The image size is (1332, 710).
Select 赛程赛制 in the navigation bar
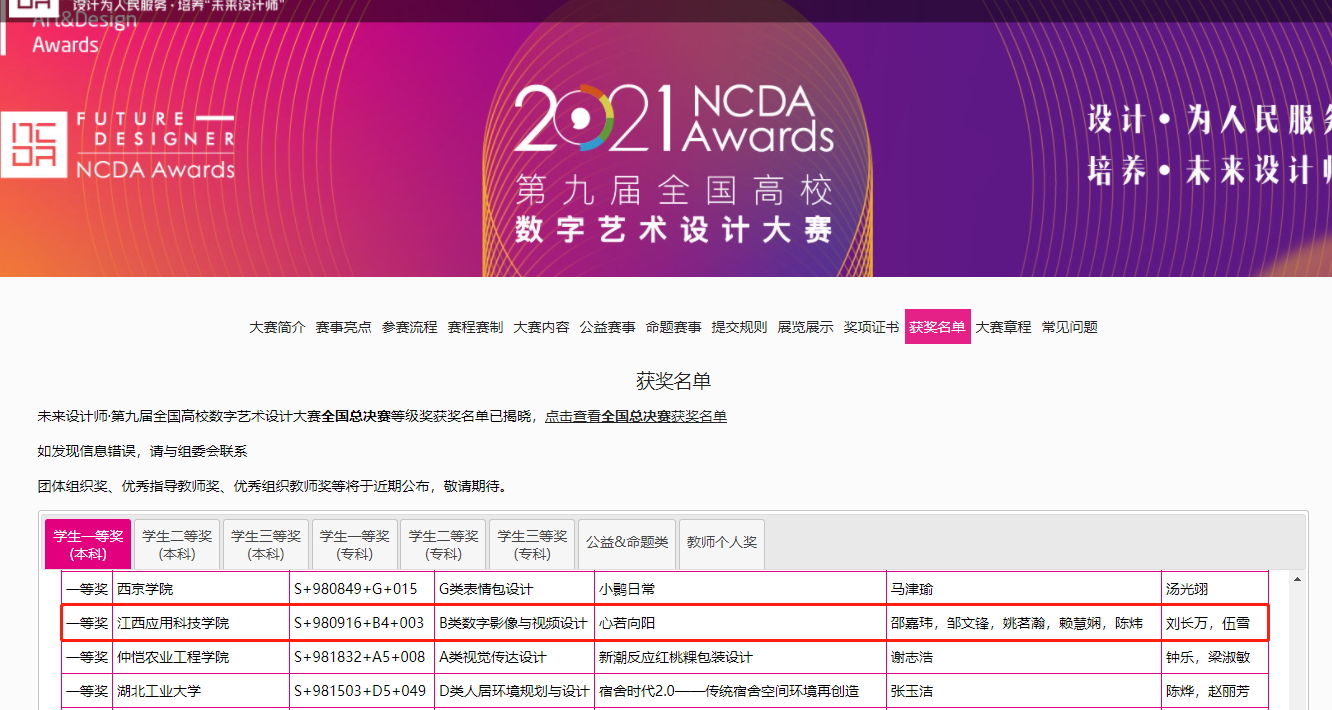click(x=475, y=327)
